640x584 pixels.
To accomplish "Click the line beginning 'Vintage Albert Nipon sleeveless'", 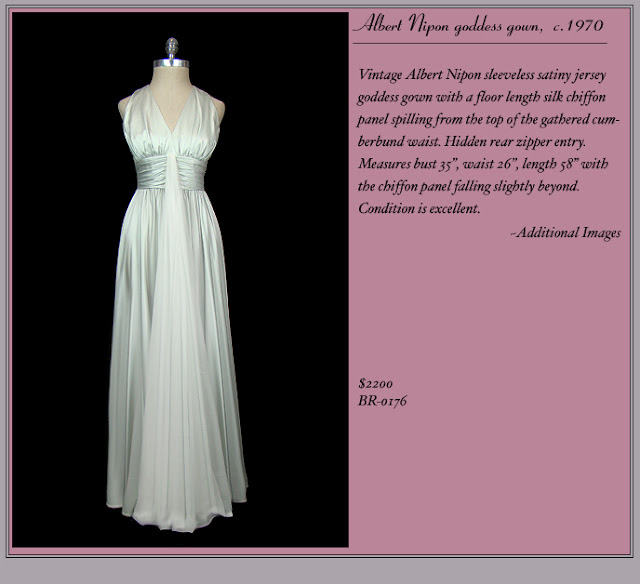I will coord(482,75).
